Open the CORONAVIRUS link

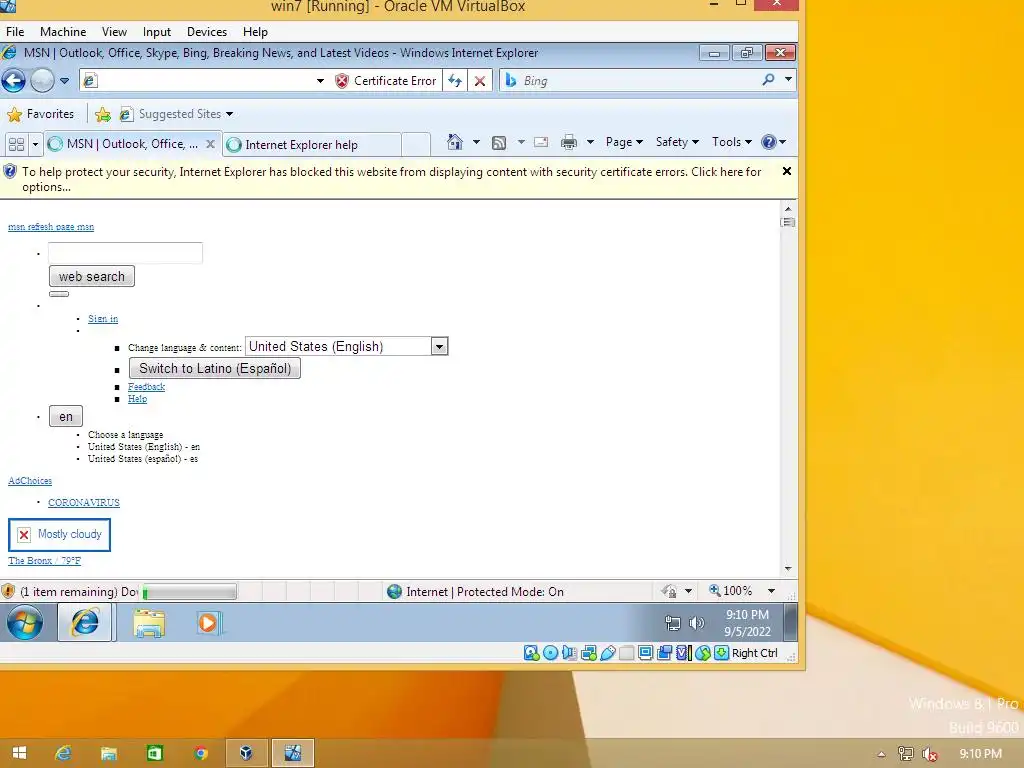coord(84,502)
